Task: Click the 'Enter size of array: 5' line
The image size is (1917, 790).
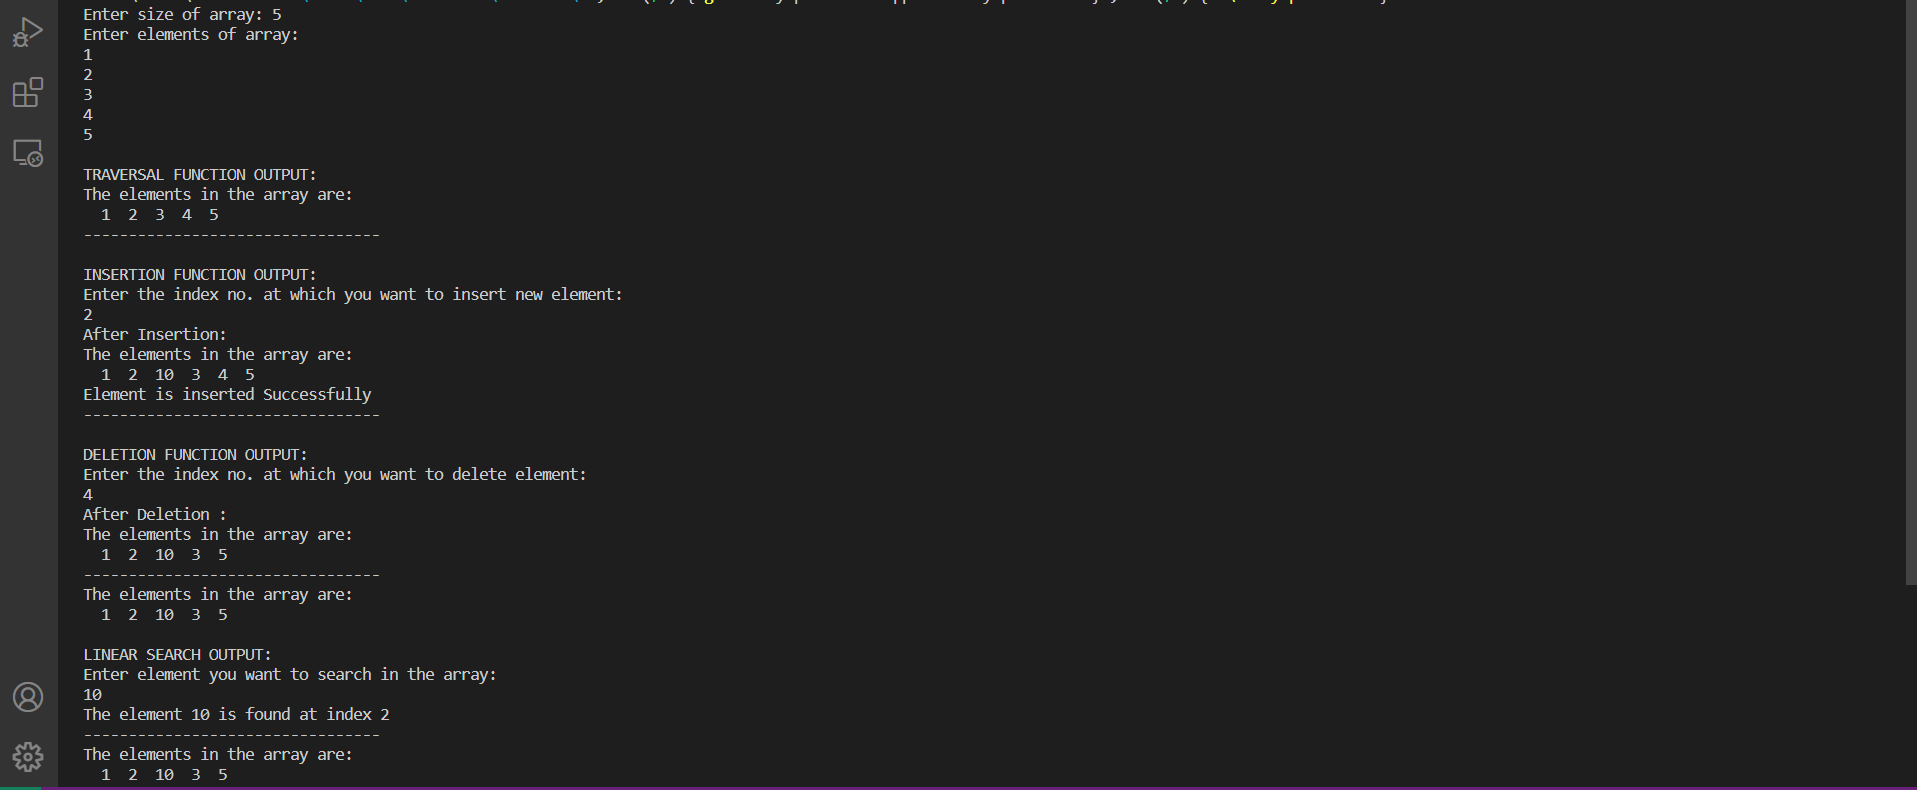Action: pos(182,14)
